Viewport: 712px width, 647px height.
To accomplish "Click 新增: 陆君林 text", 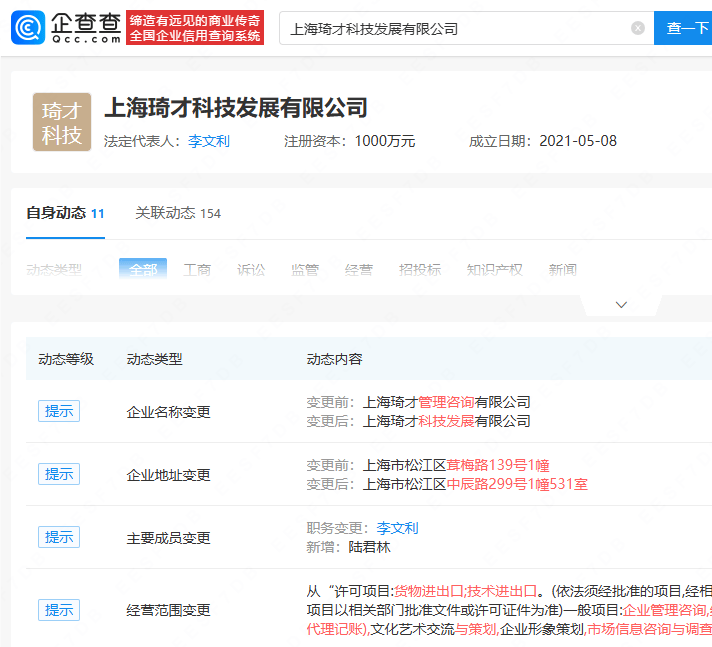I will point(348,547).
